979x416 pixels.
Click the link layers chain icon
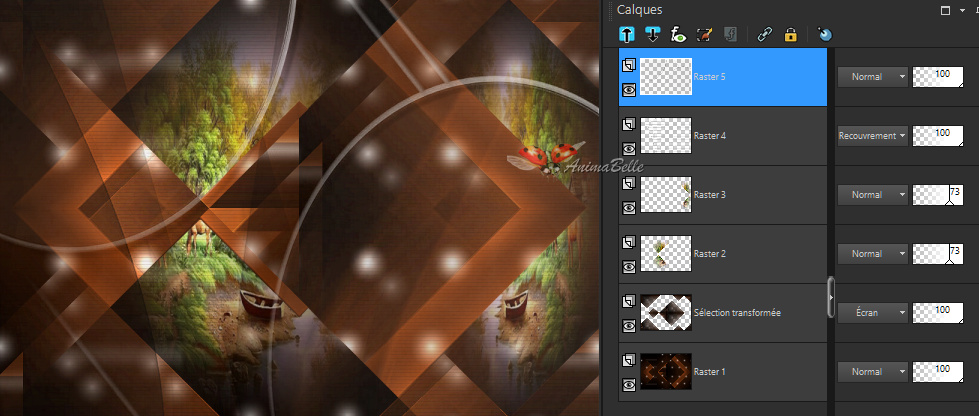coord(764,34)
